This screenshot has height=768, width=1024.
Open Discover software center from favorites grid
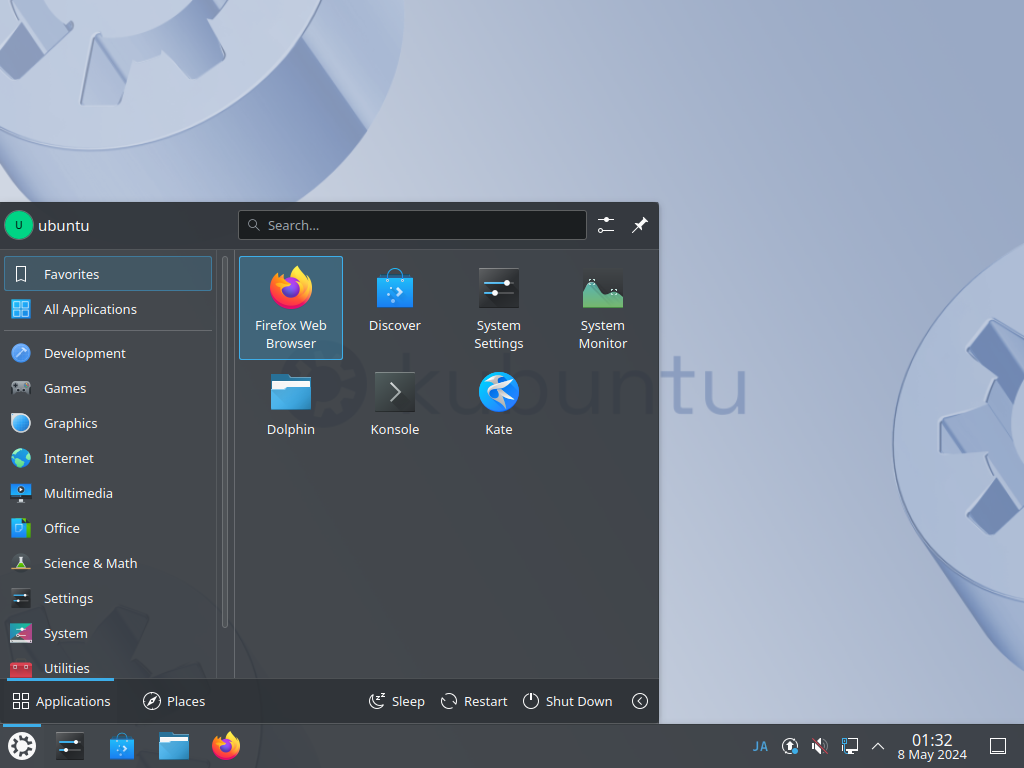394,308
